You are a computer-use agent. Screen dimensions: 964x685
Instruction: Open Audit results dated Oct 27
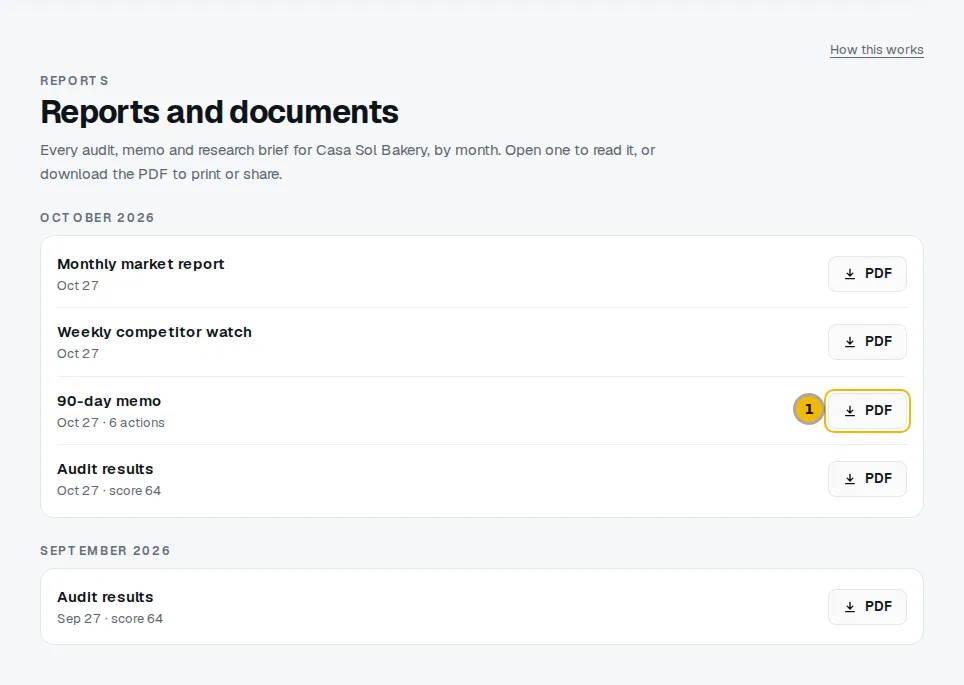(105, 469)
